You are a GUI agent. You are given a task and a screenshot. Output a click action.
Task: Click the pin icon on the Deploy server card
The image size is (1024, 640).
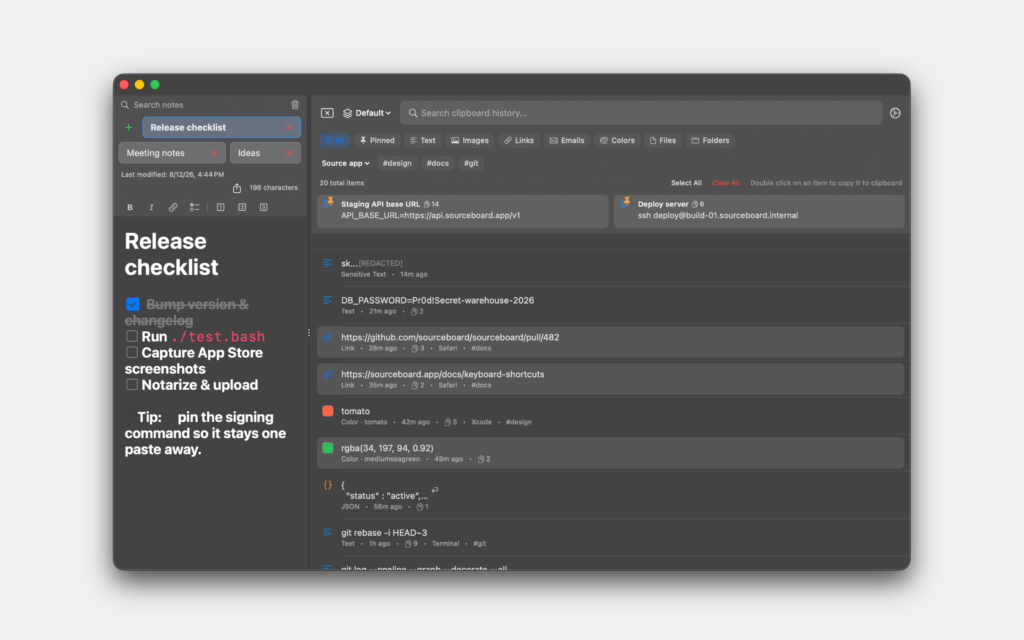626,202
